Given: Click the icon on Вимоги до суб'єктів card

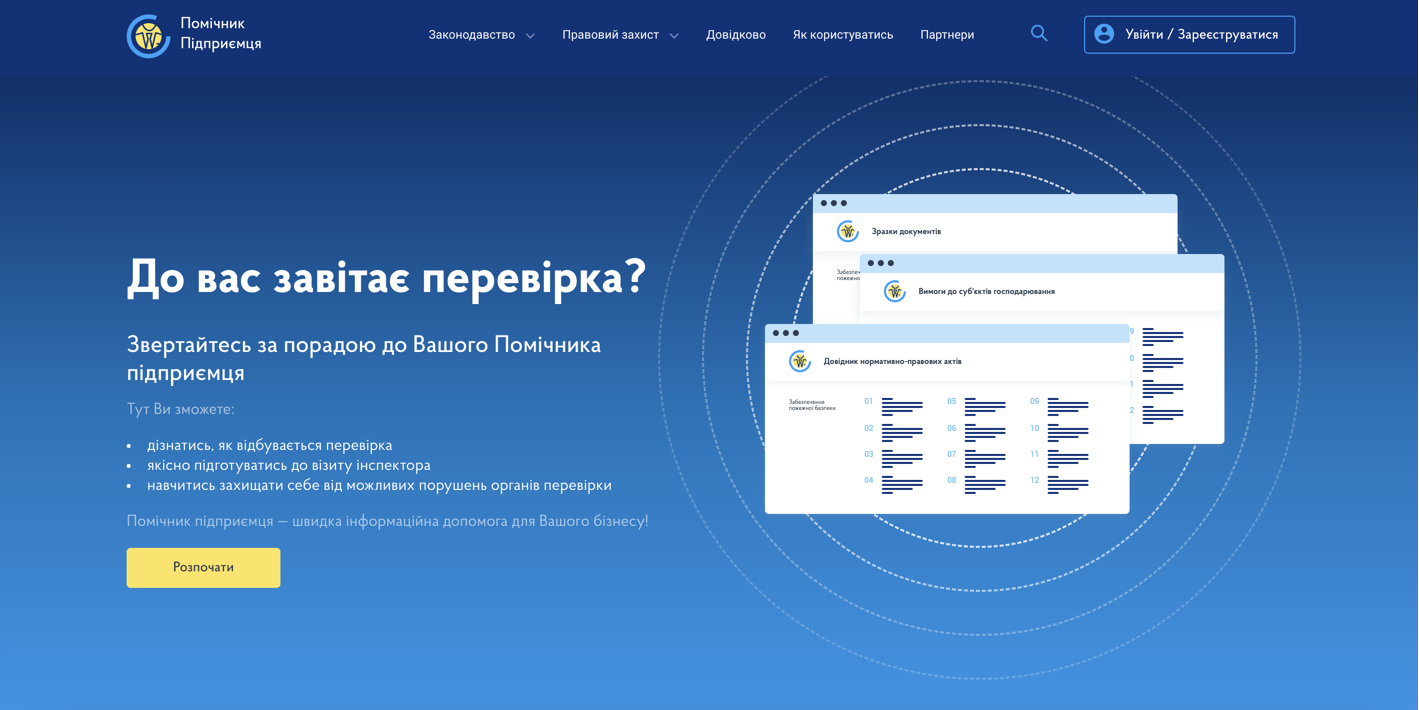Looking at the screenshot, I should (893, 291).
